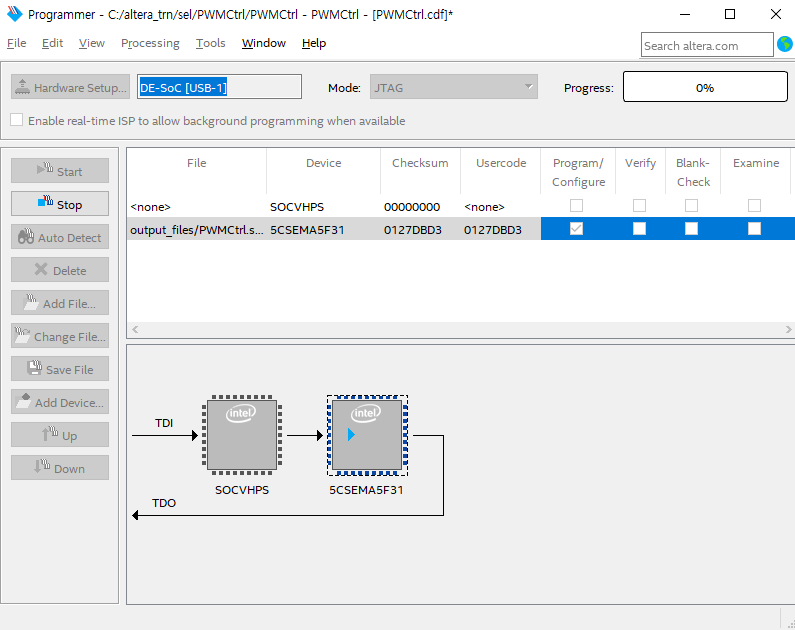Maximize the Programmer window

coord(730,14)
